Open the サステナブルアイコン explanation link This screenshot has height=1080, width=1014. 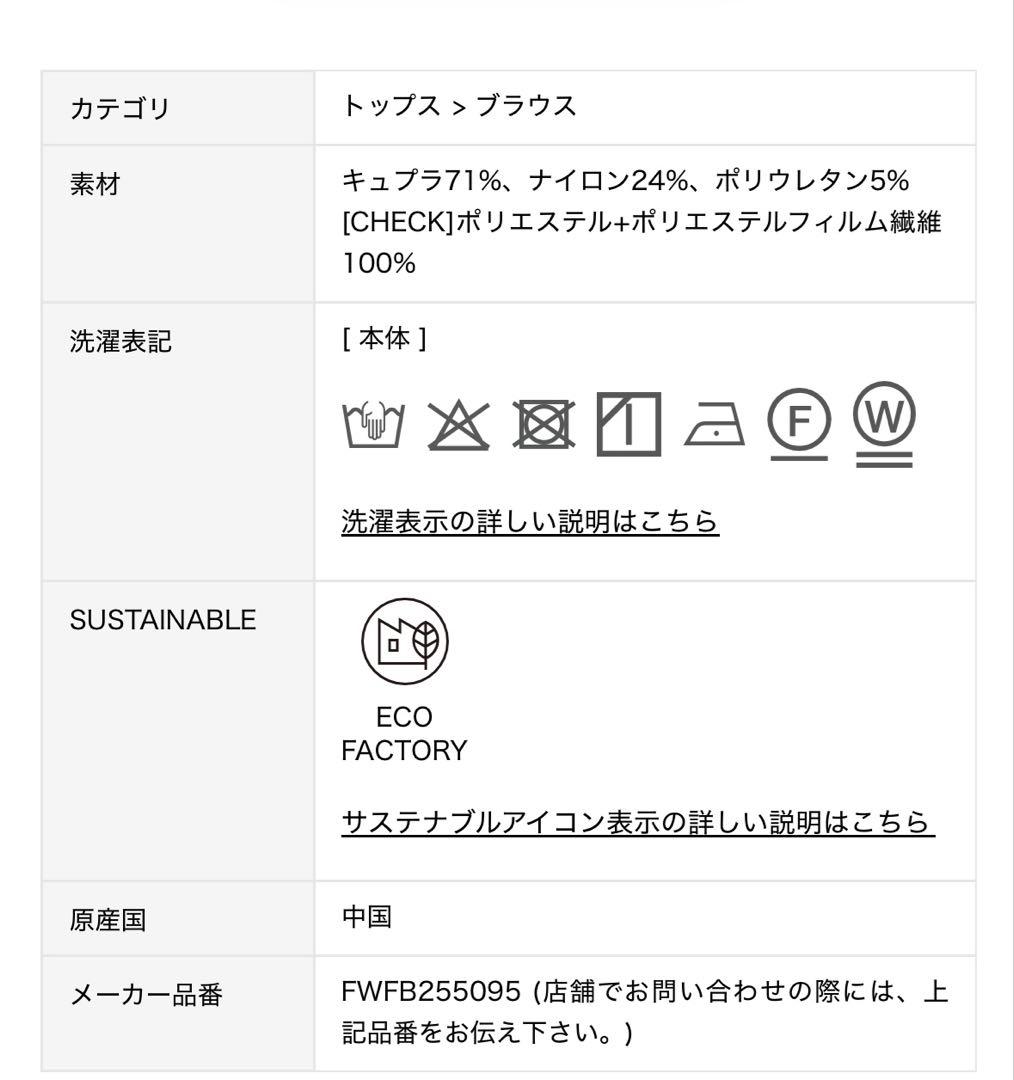coord(638,824)
